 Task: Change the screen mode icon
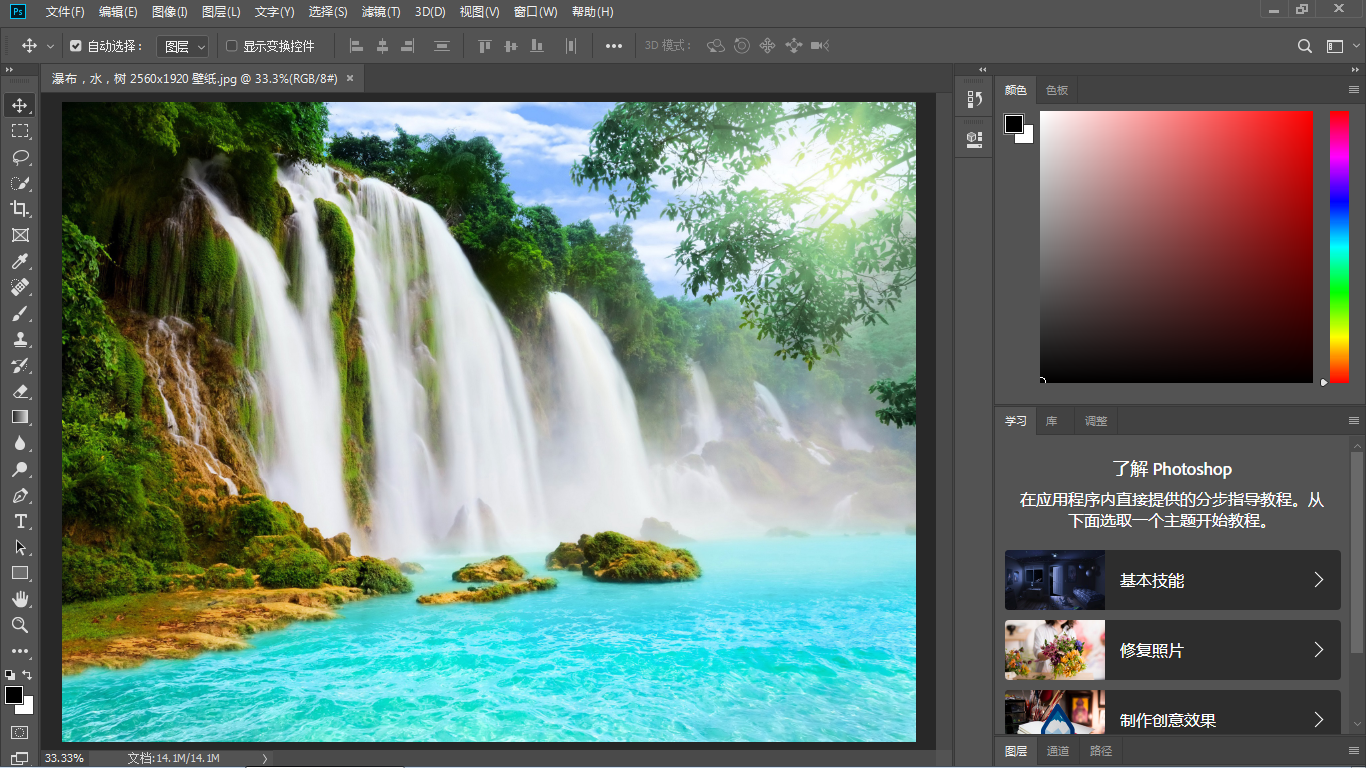[x=20, y=759]
